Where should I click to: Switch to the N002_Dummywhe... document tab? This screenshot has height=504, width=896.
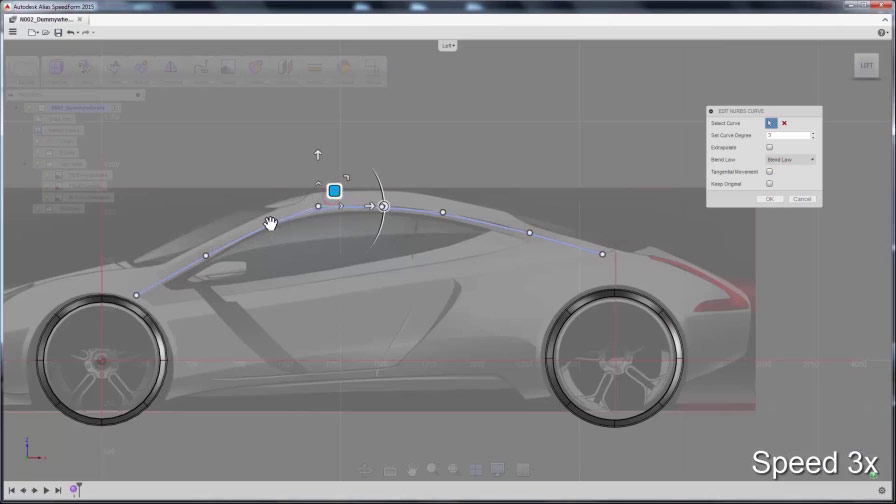pos(47,19)
